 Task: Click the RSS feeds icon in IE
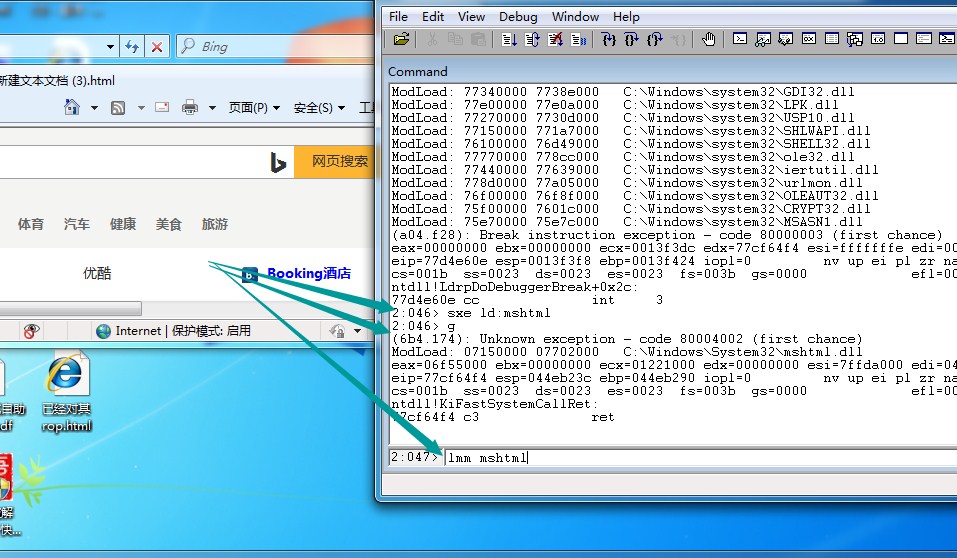coord(118,108)
